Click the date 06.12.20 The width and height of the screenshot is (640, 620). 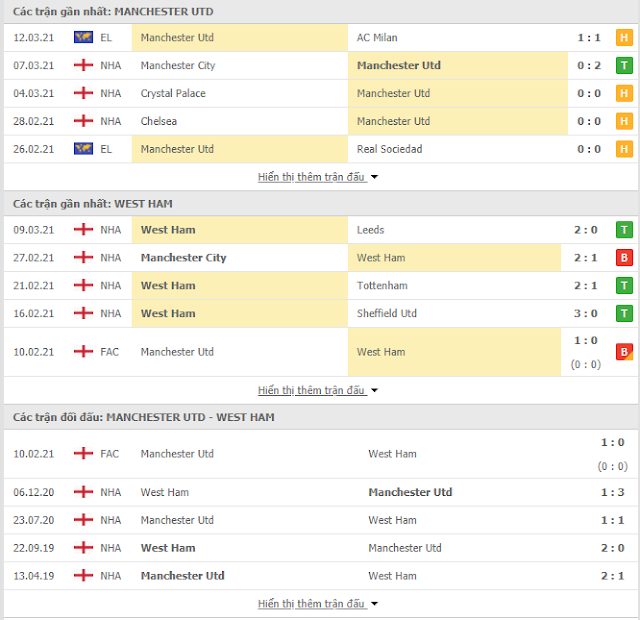33,492
